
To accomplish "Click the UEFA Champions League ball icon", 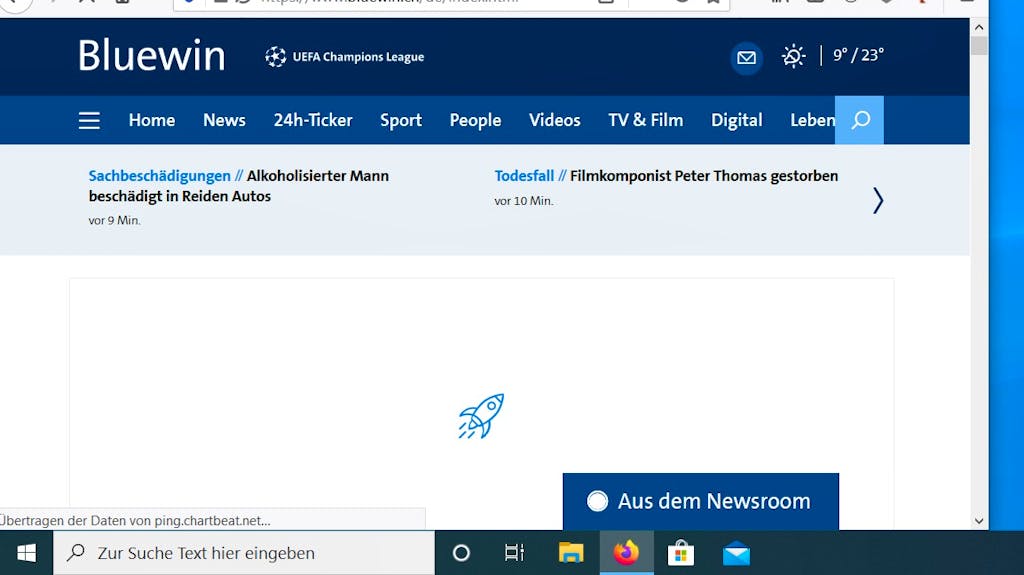I will tap(276, 57).
